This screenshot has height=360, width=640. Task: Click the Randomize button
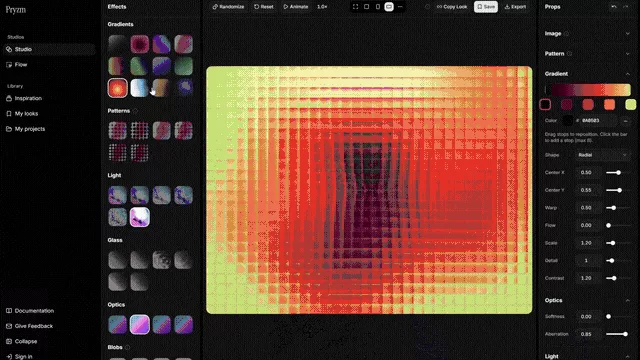tap(229, 7)
